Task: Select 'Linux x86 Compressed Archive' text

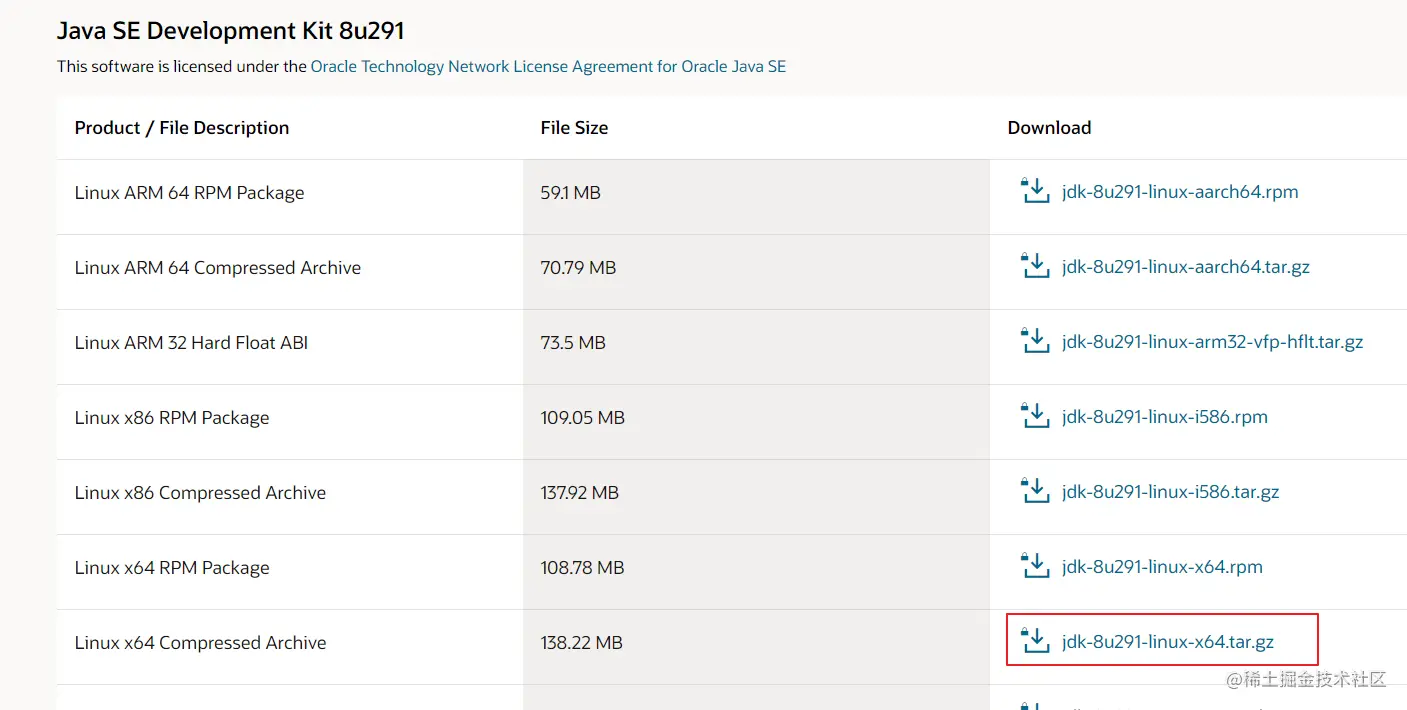Action: [x=200, y=493]
